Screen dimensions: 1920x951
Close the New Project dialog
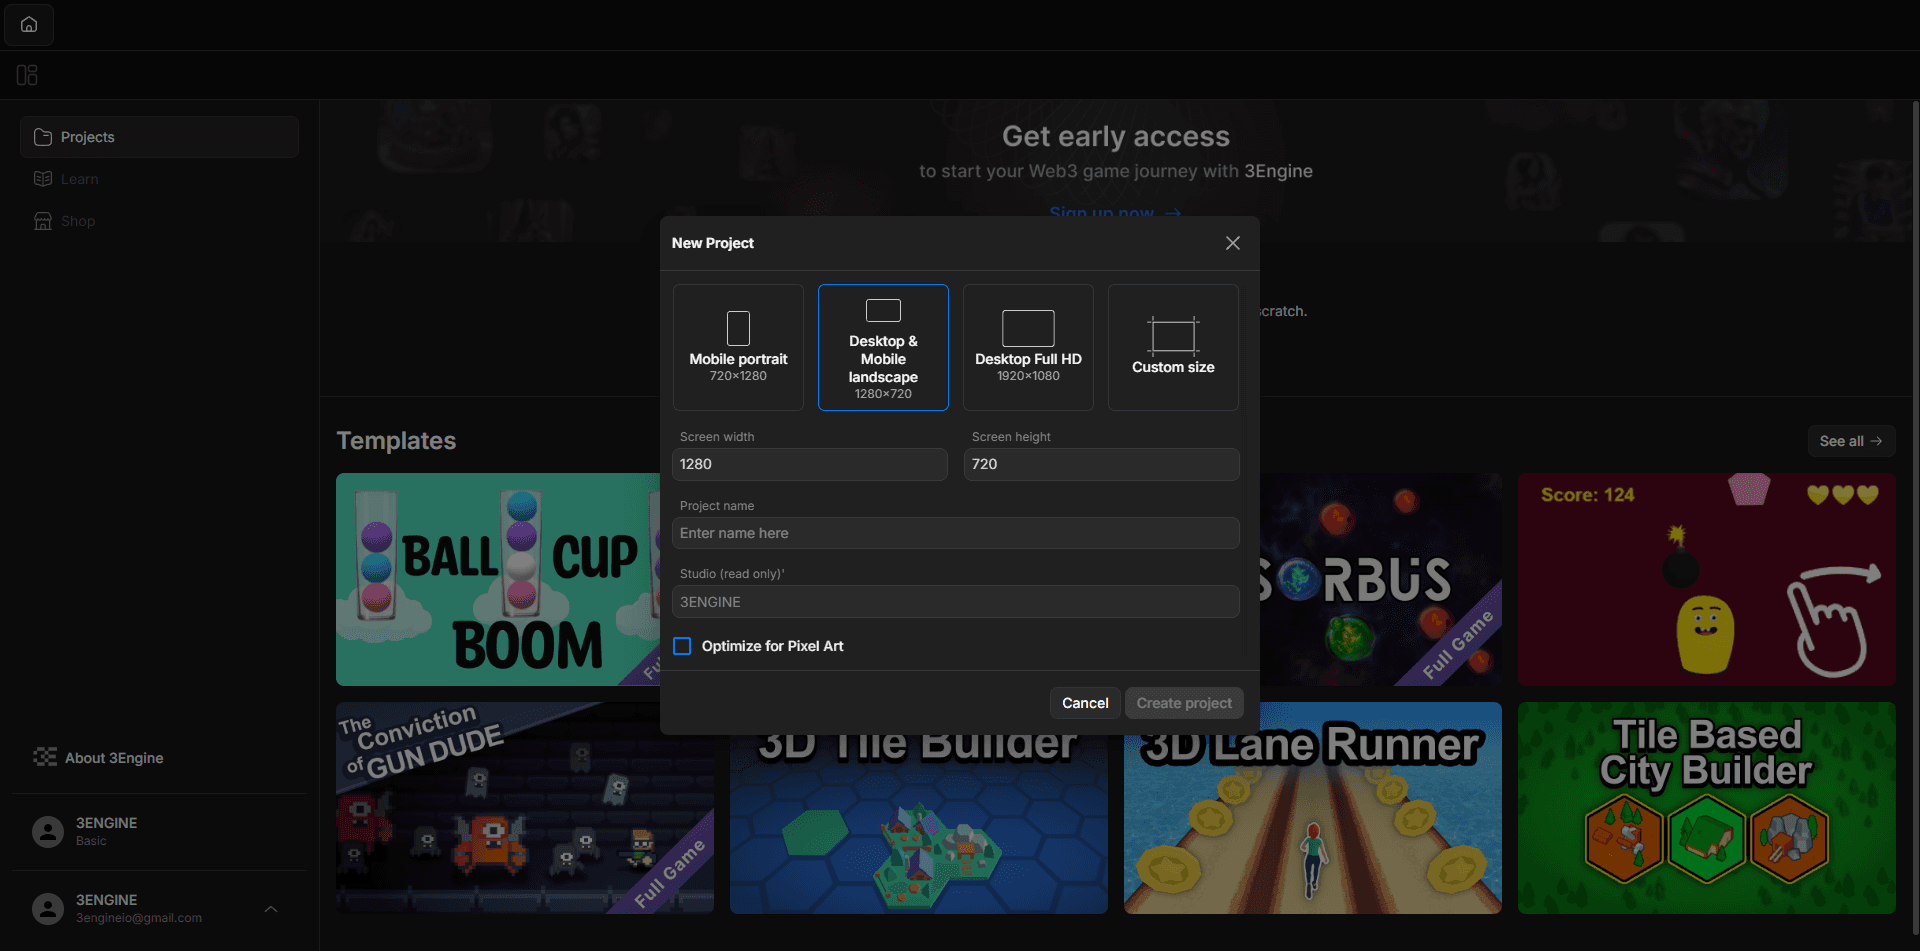click(x=1233, y=243)
